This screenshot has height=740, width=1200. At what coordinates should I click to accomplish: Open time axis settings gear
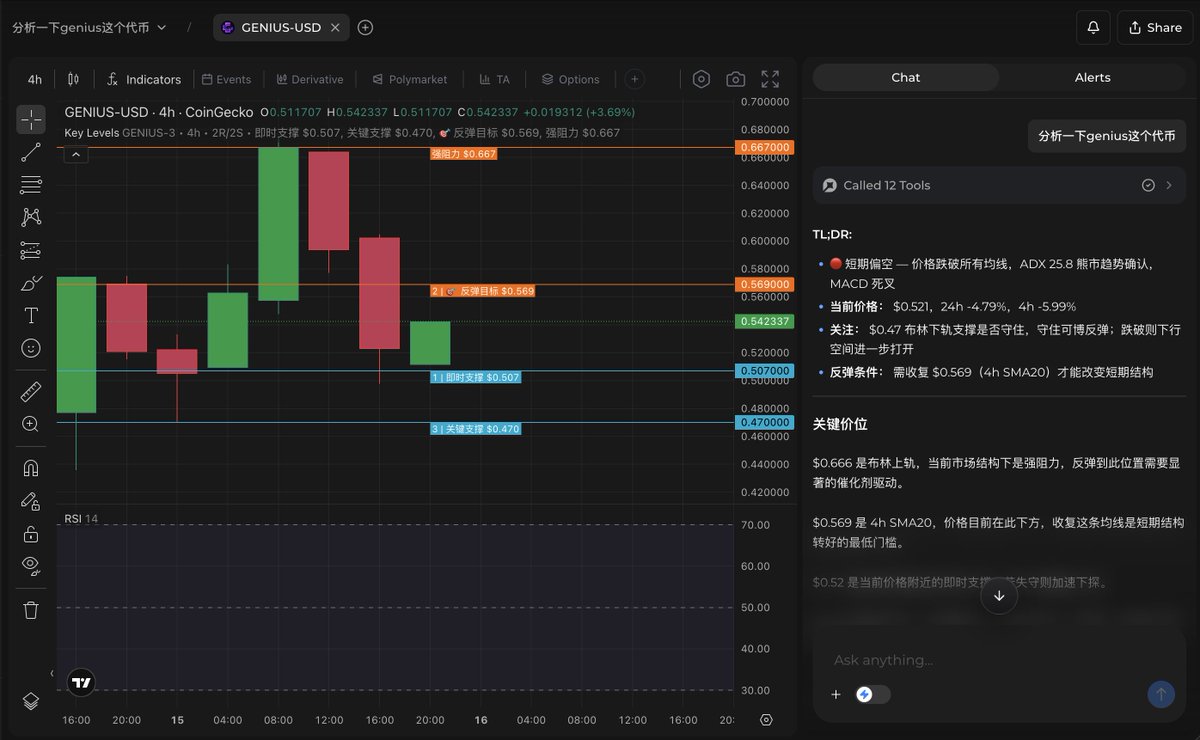pos(766,720)
